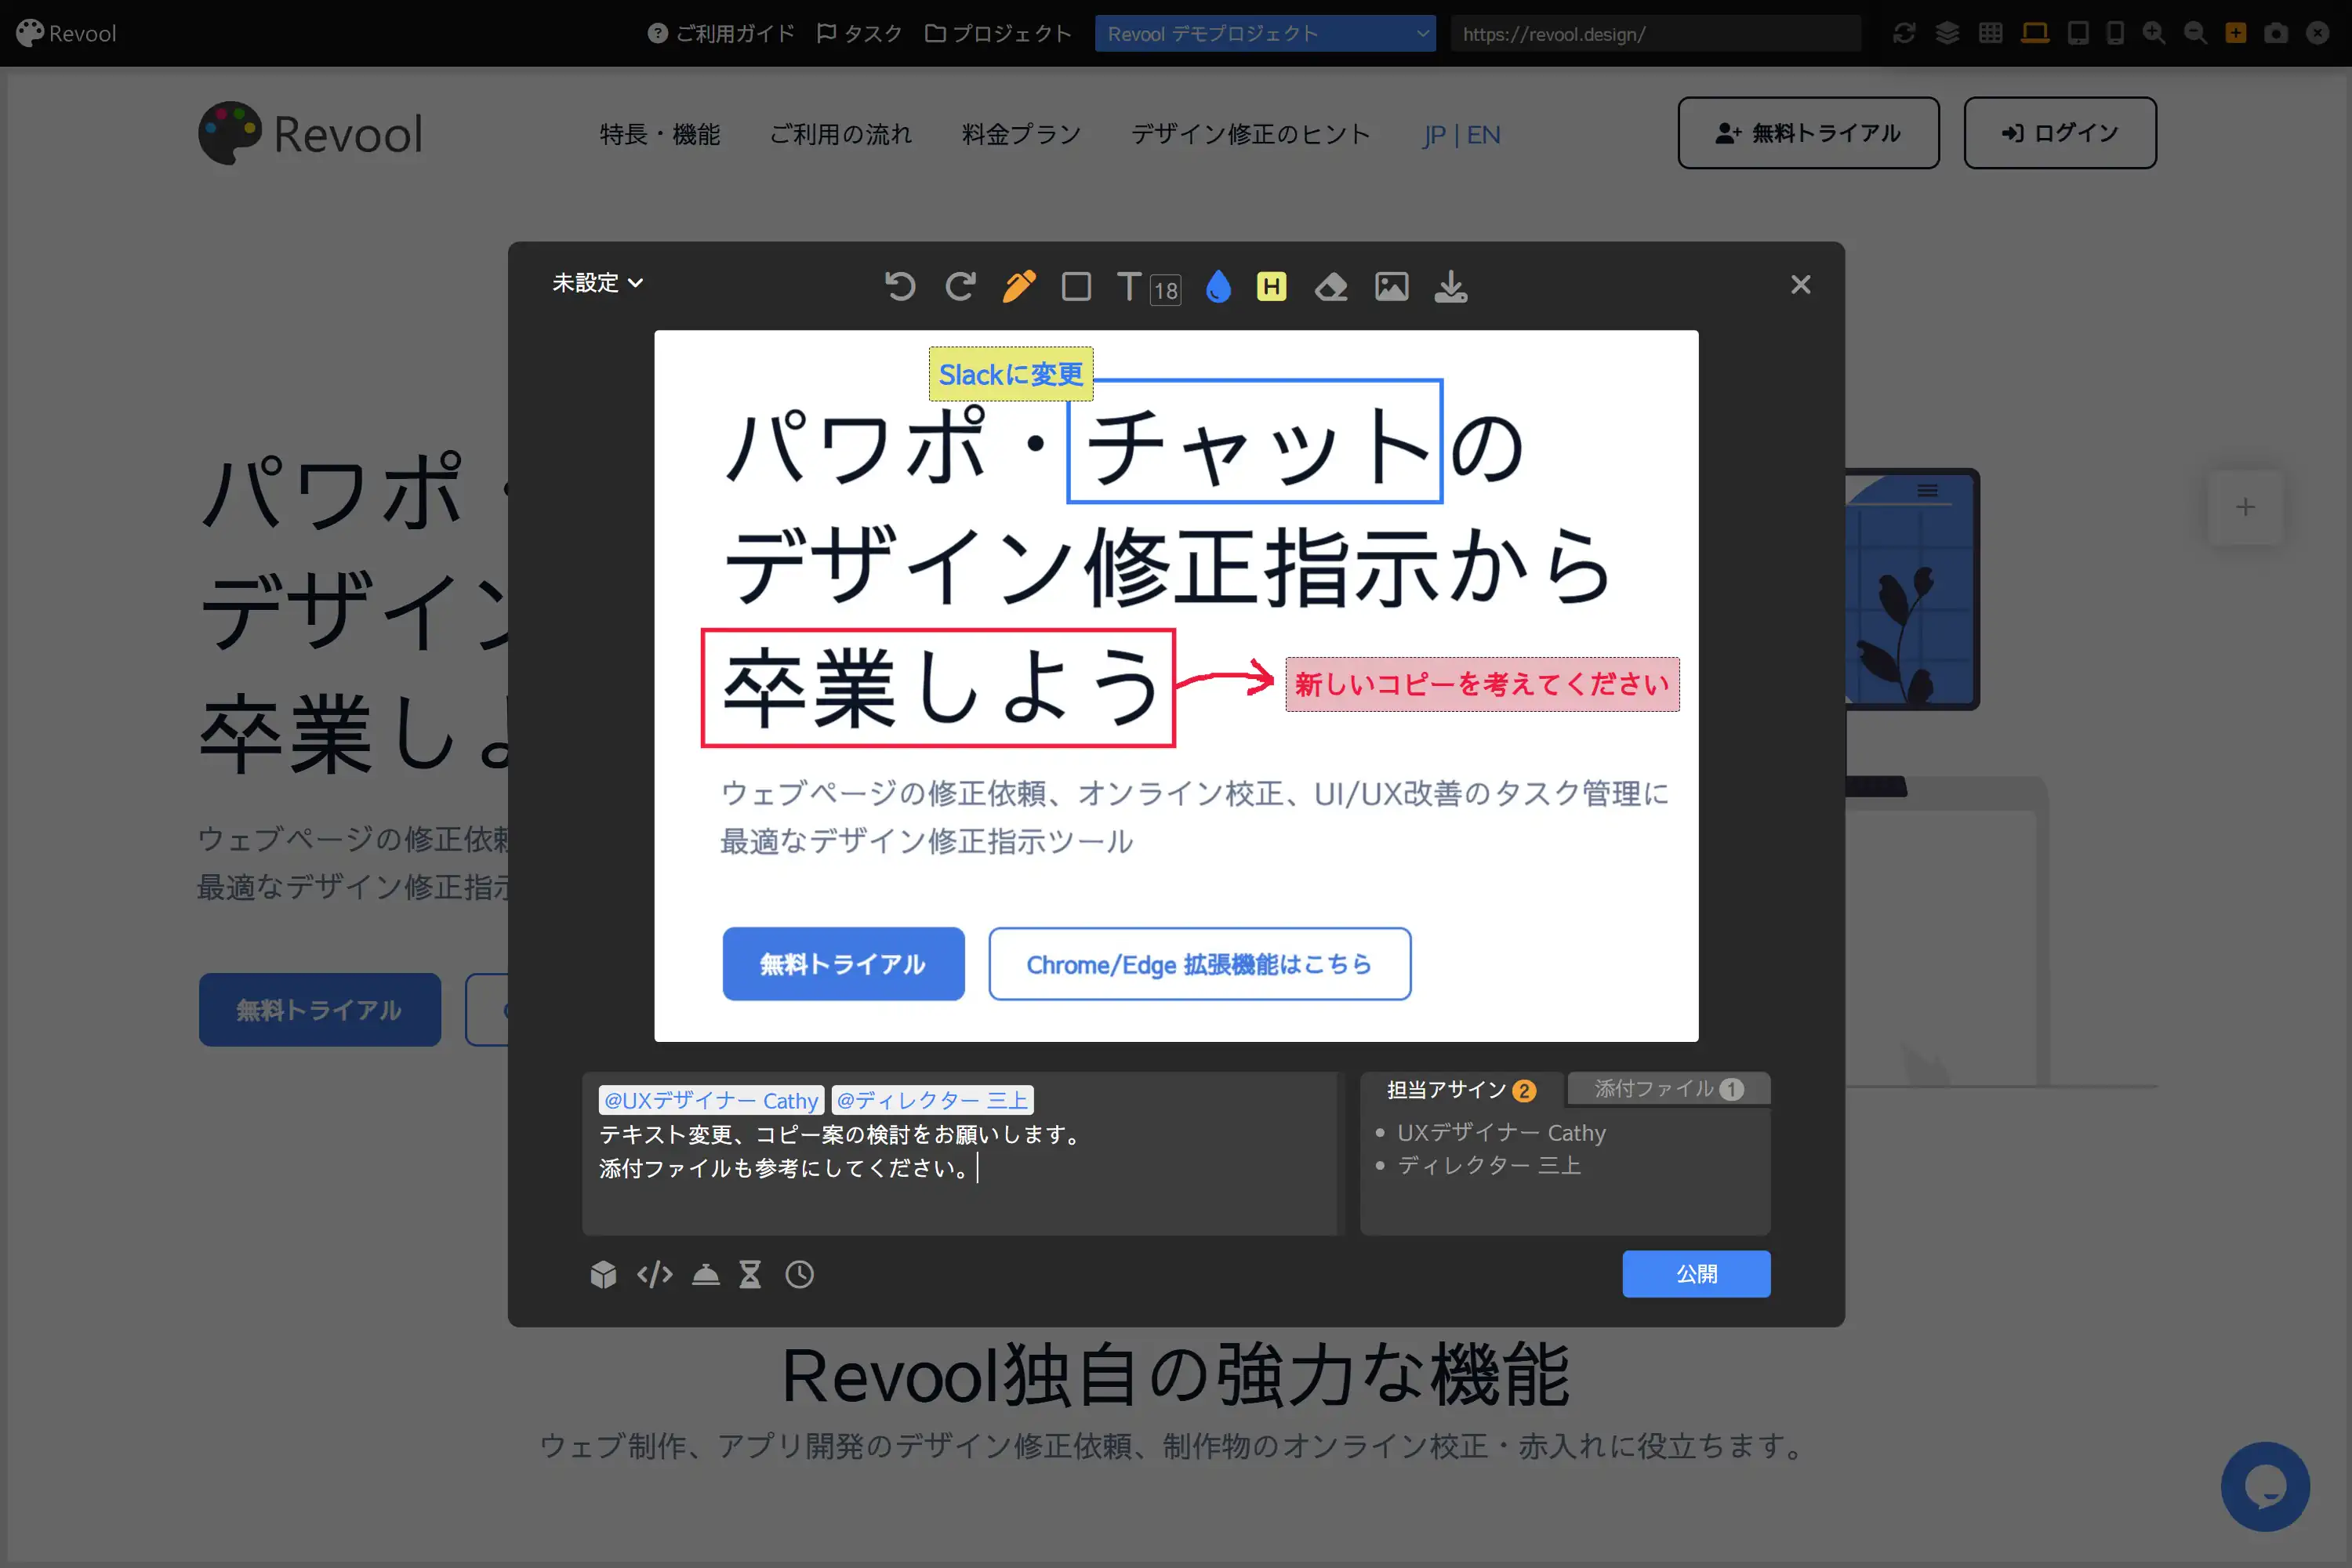Switch to laptop viewport

pyautogui.click(x=2035, y=33)
